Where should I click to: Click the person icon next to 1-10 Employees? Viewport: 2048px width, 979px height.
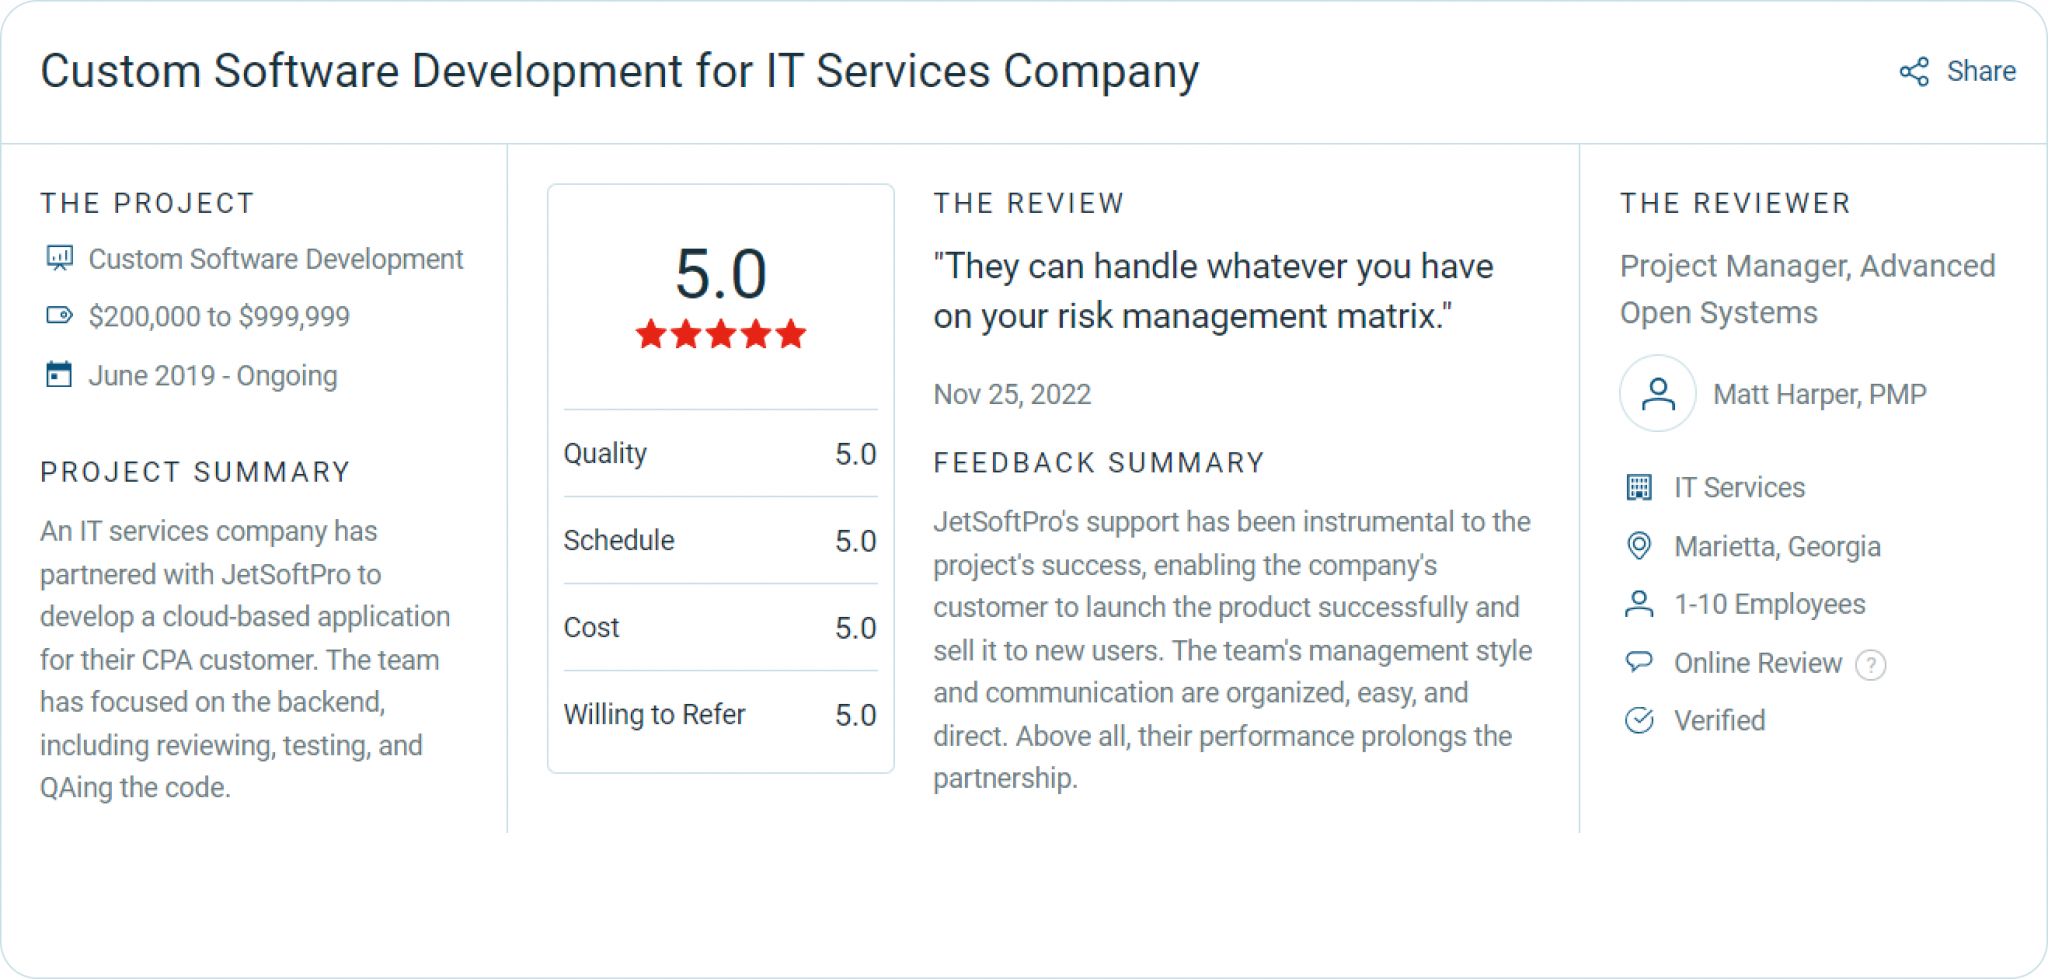[1637, 604]
